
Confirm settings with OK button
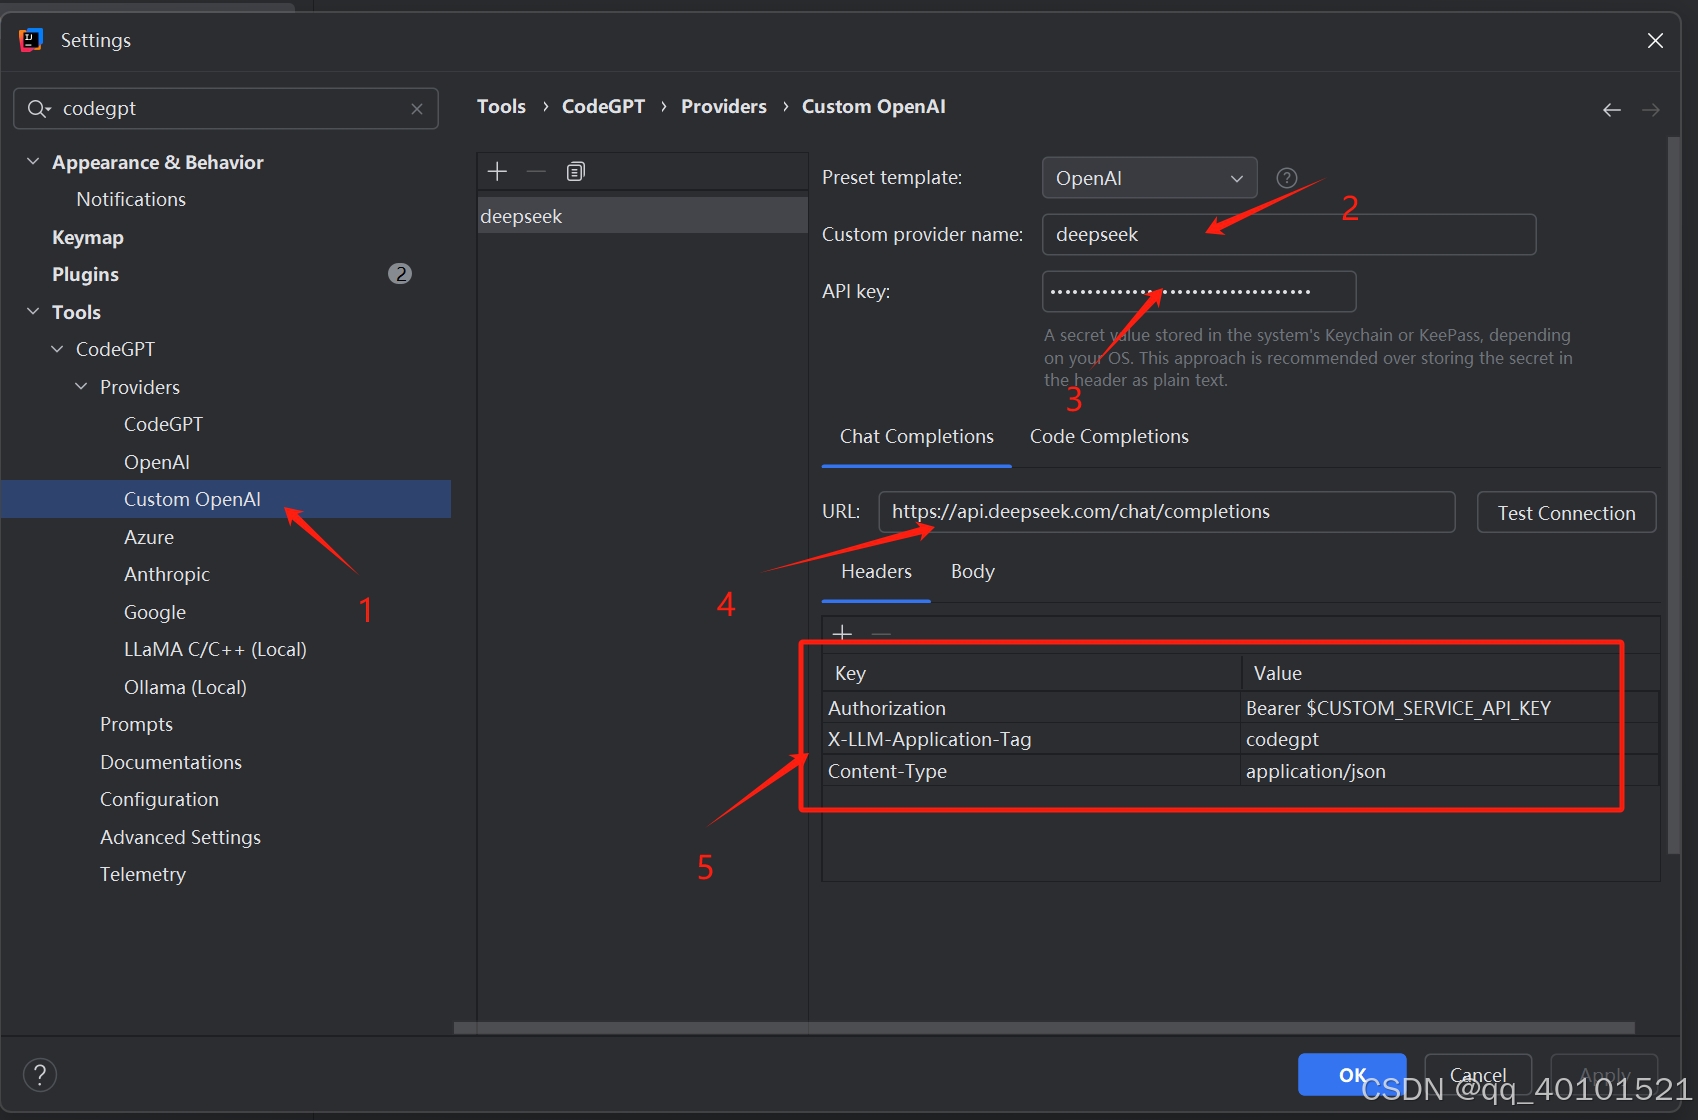(1352, 1075)
